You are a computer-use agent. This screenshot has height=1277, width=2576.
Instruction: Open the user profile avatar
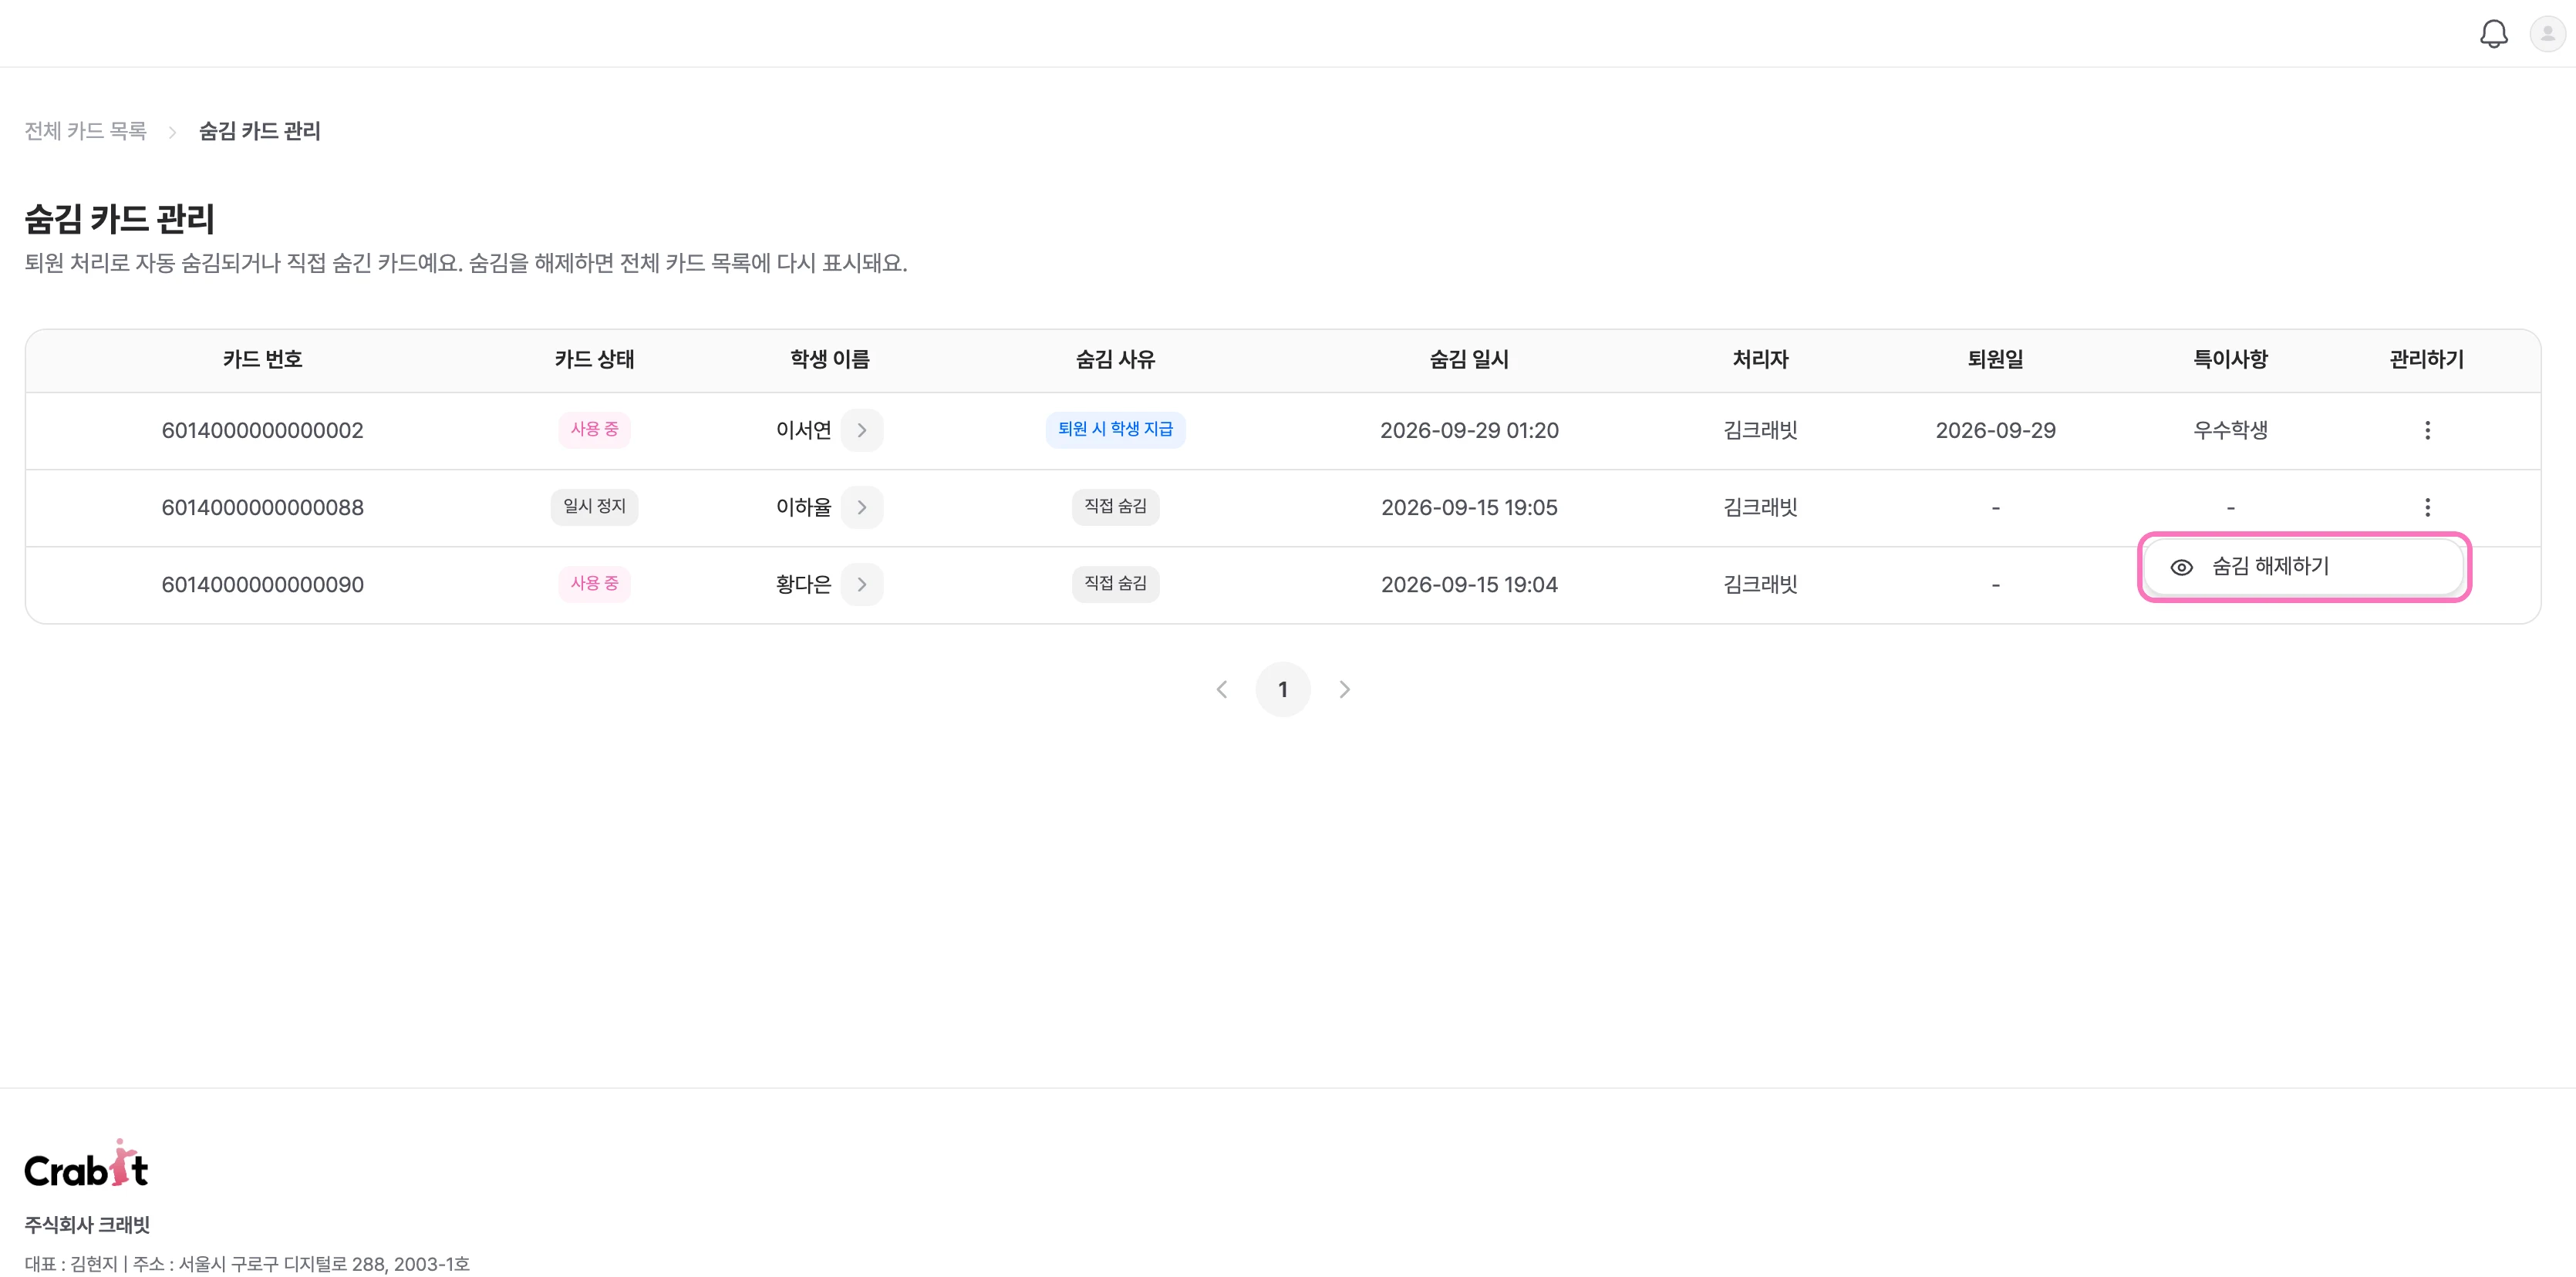pos(2547,34)
